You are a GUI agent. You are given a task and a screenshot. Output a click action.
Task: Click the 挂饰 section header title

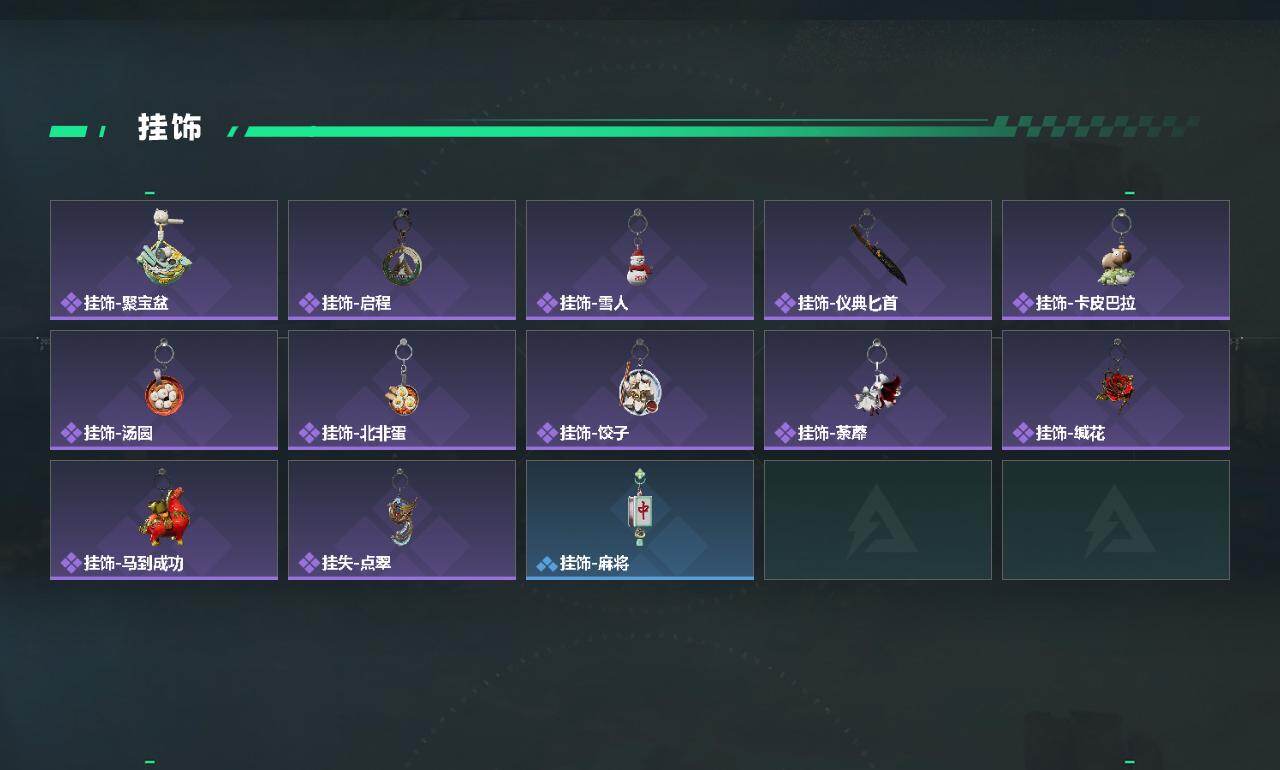170,128
